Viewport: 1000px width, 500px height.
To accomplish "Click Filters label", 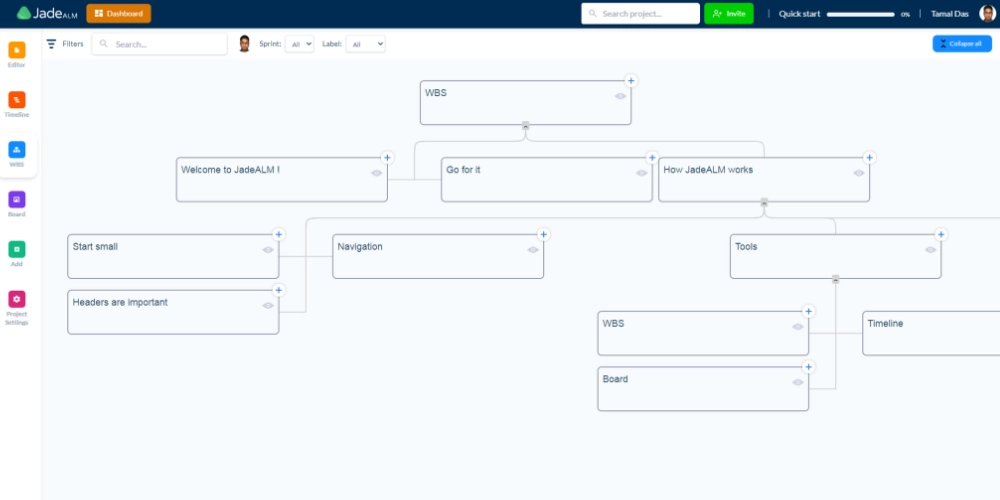I will (73, 44).
